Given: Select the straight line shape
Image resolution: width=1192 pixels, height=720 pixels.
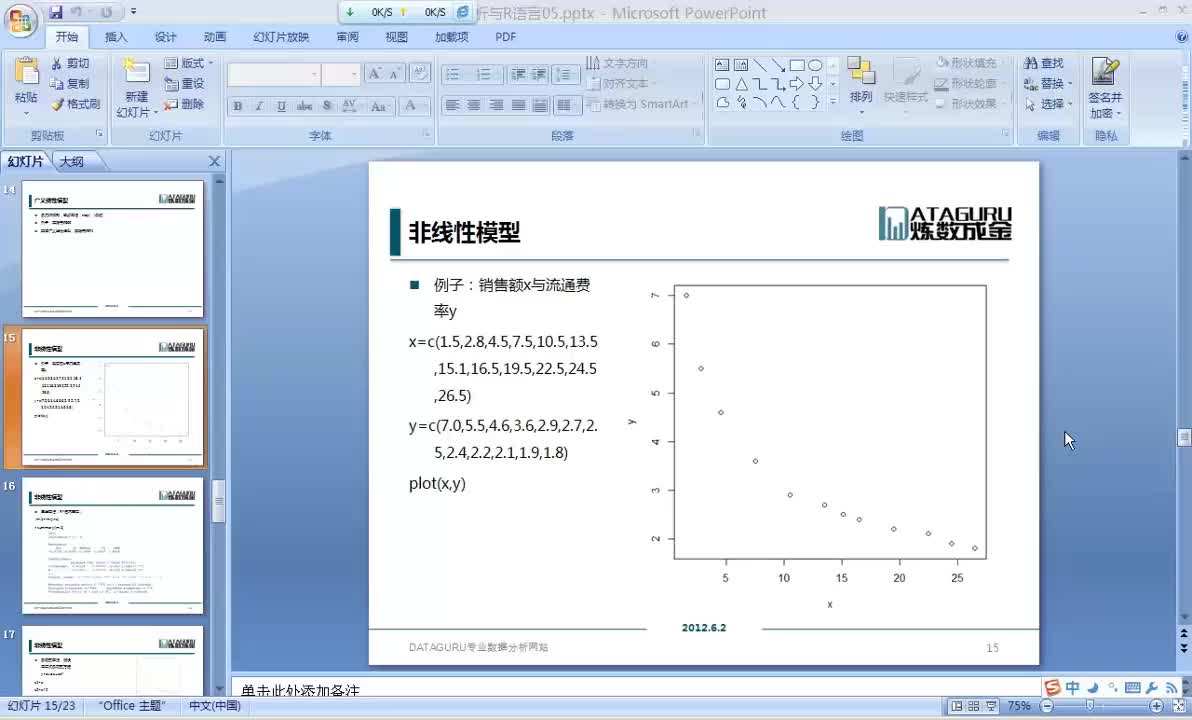Looking at the screenshot, I should [x=759, y=65].
